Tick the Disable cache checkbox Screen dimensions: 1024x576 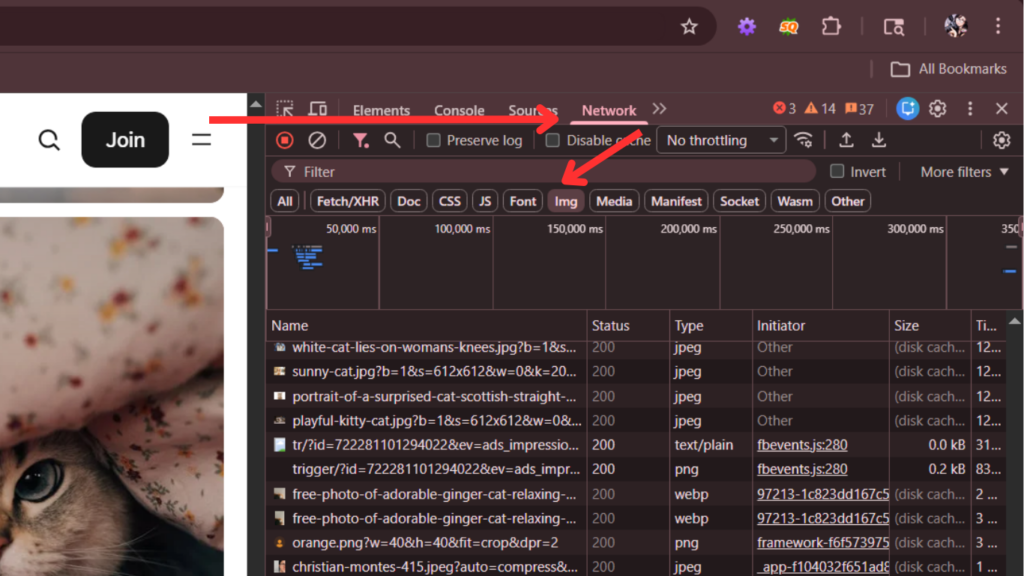(x=552, y=140)
